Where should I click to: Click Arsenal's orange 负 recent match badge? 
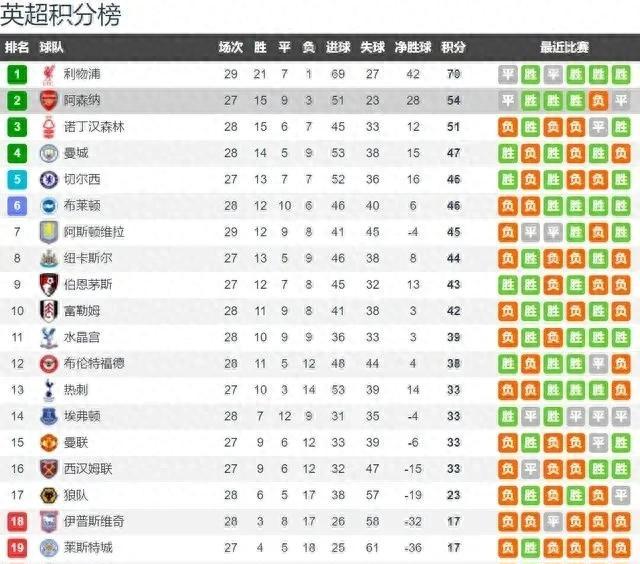click(x=598, y=101)
